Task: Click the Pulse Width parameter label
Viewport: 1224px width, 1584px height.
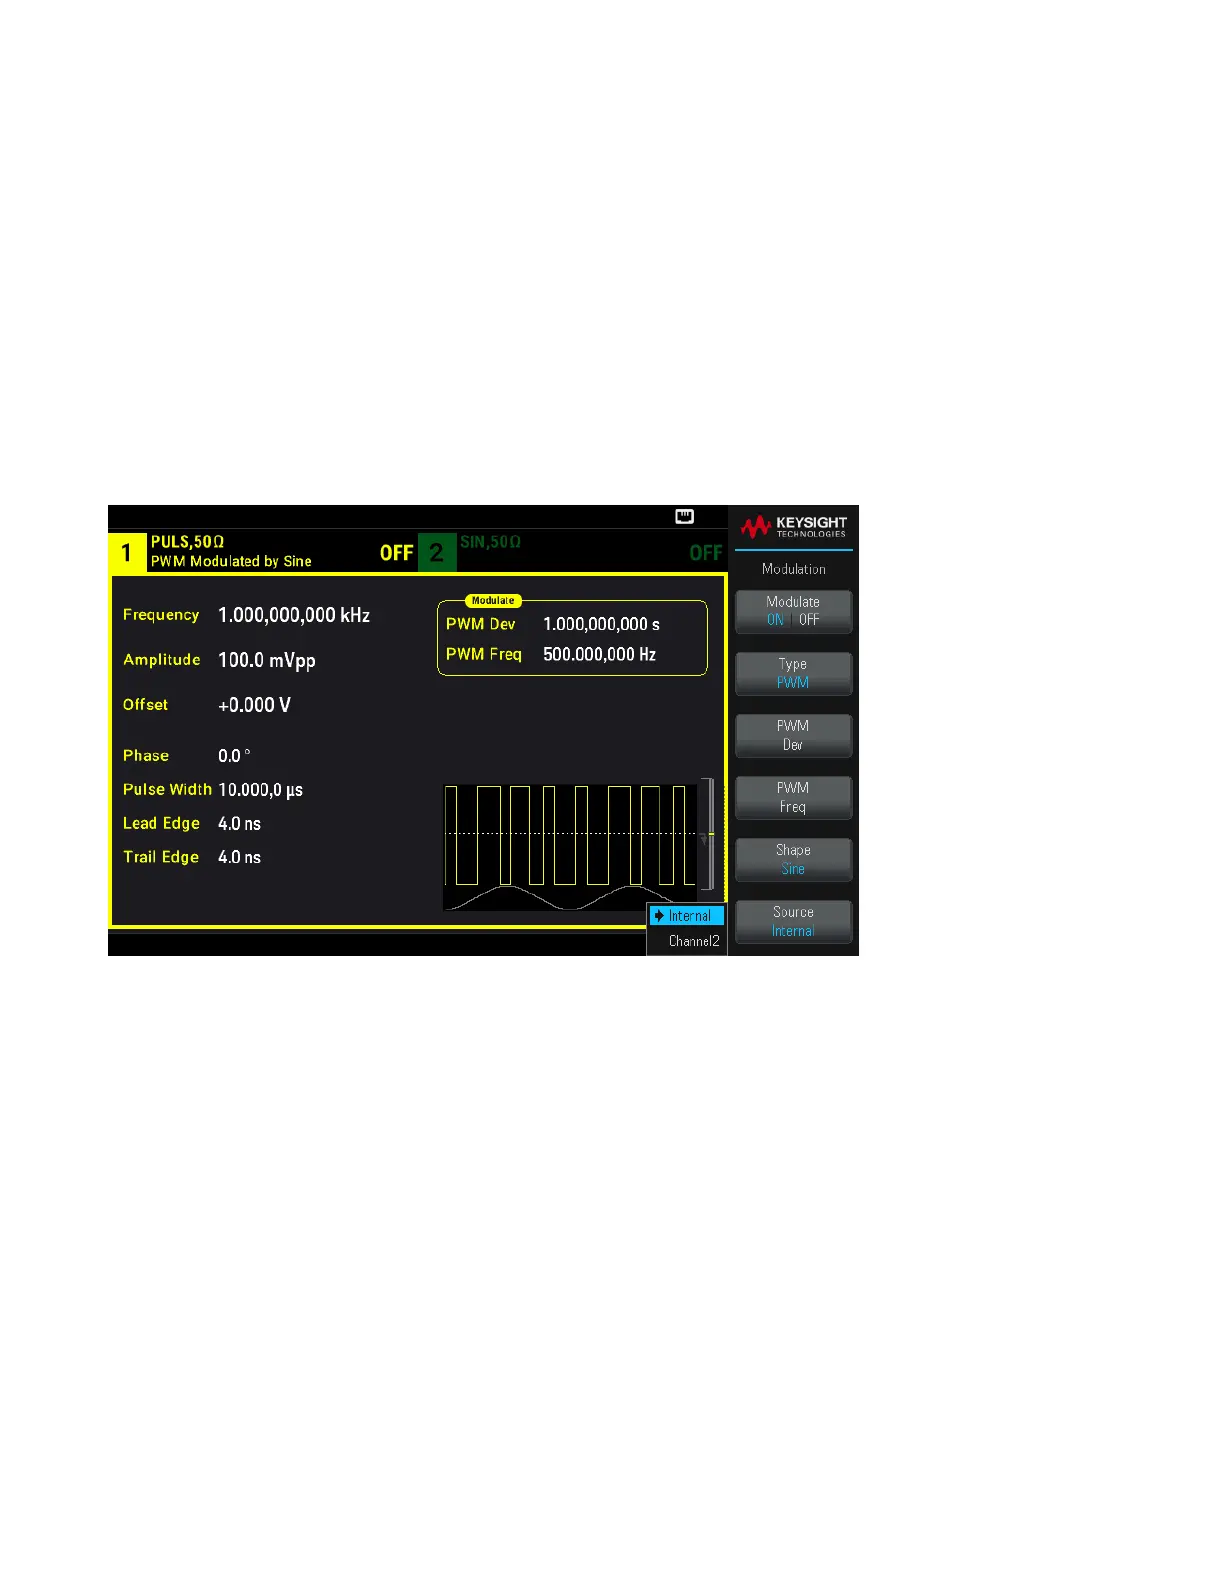Action: coord(167,790)
